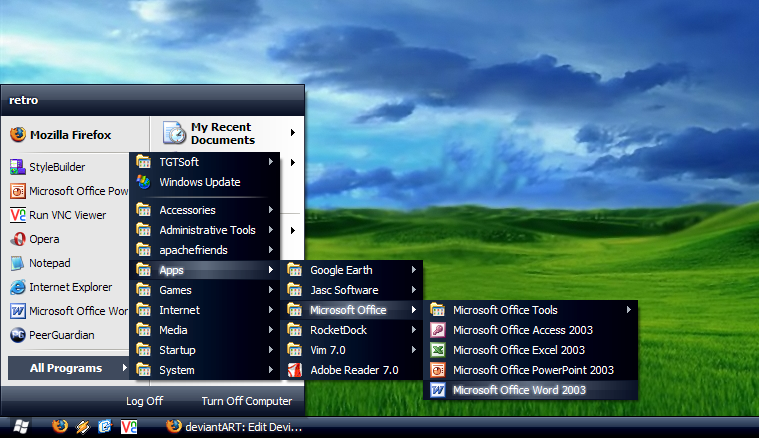This screenshot has width=759, height=438.
Task: Click the Run VNC Viewer icon
Action: point(18,215)
